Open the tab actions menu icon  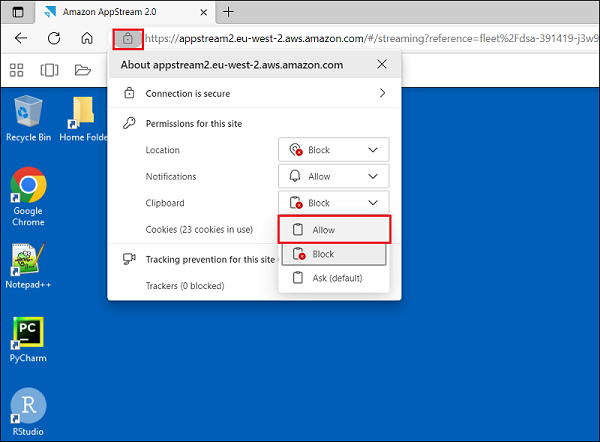18,12
